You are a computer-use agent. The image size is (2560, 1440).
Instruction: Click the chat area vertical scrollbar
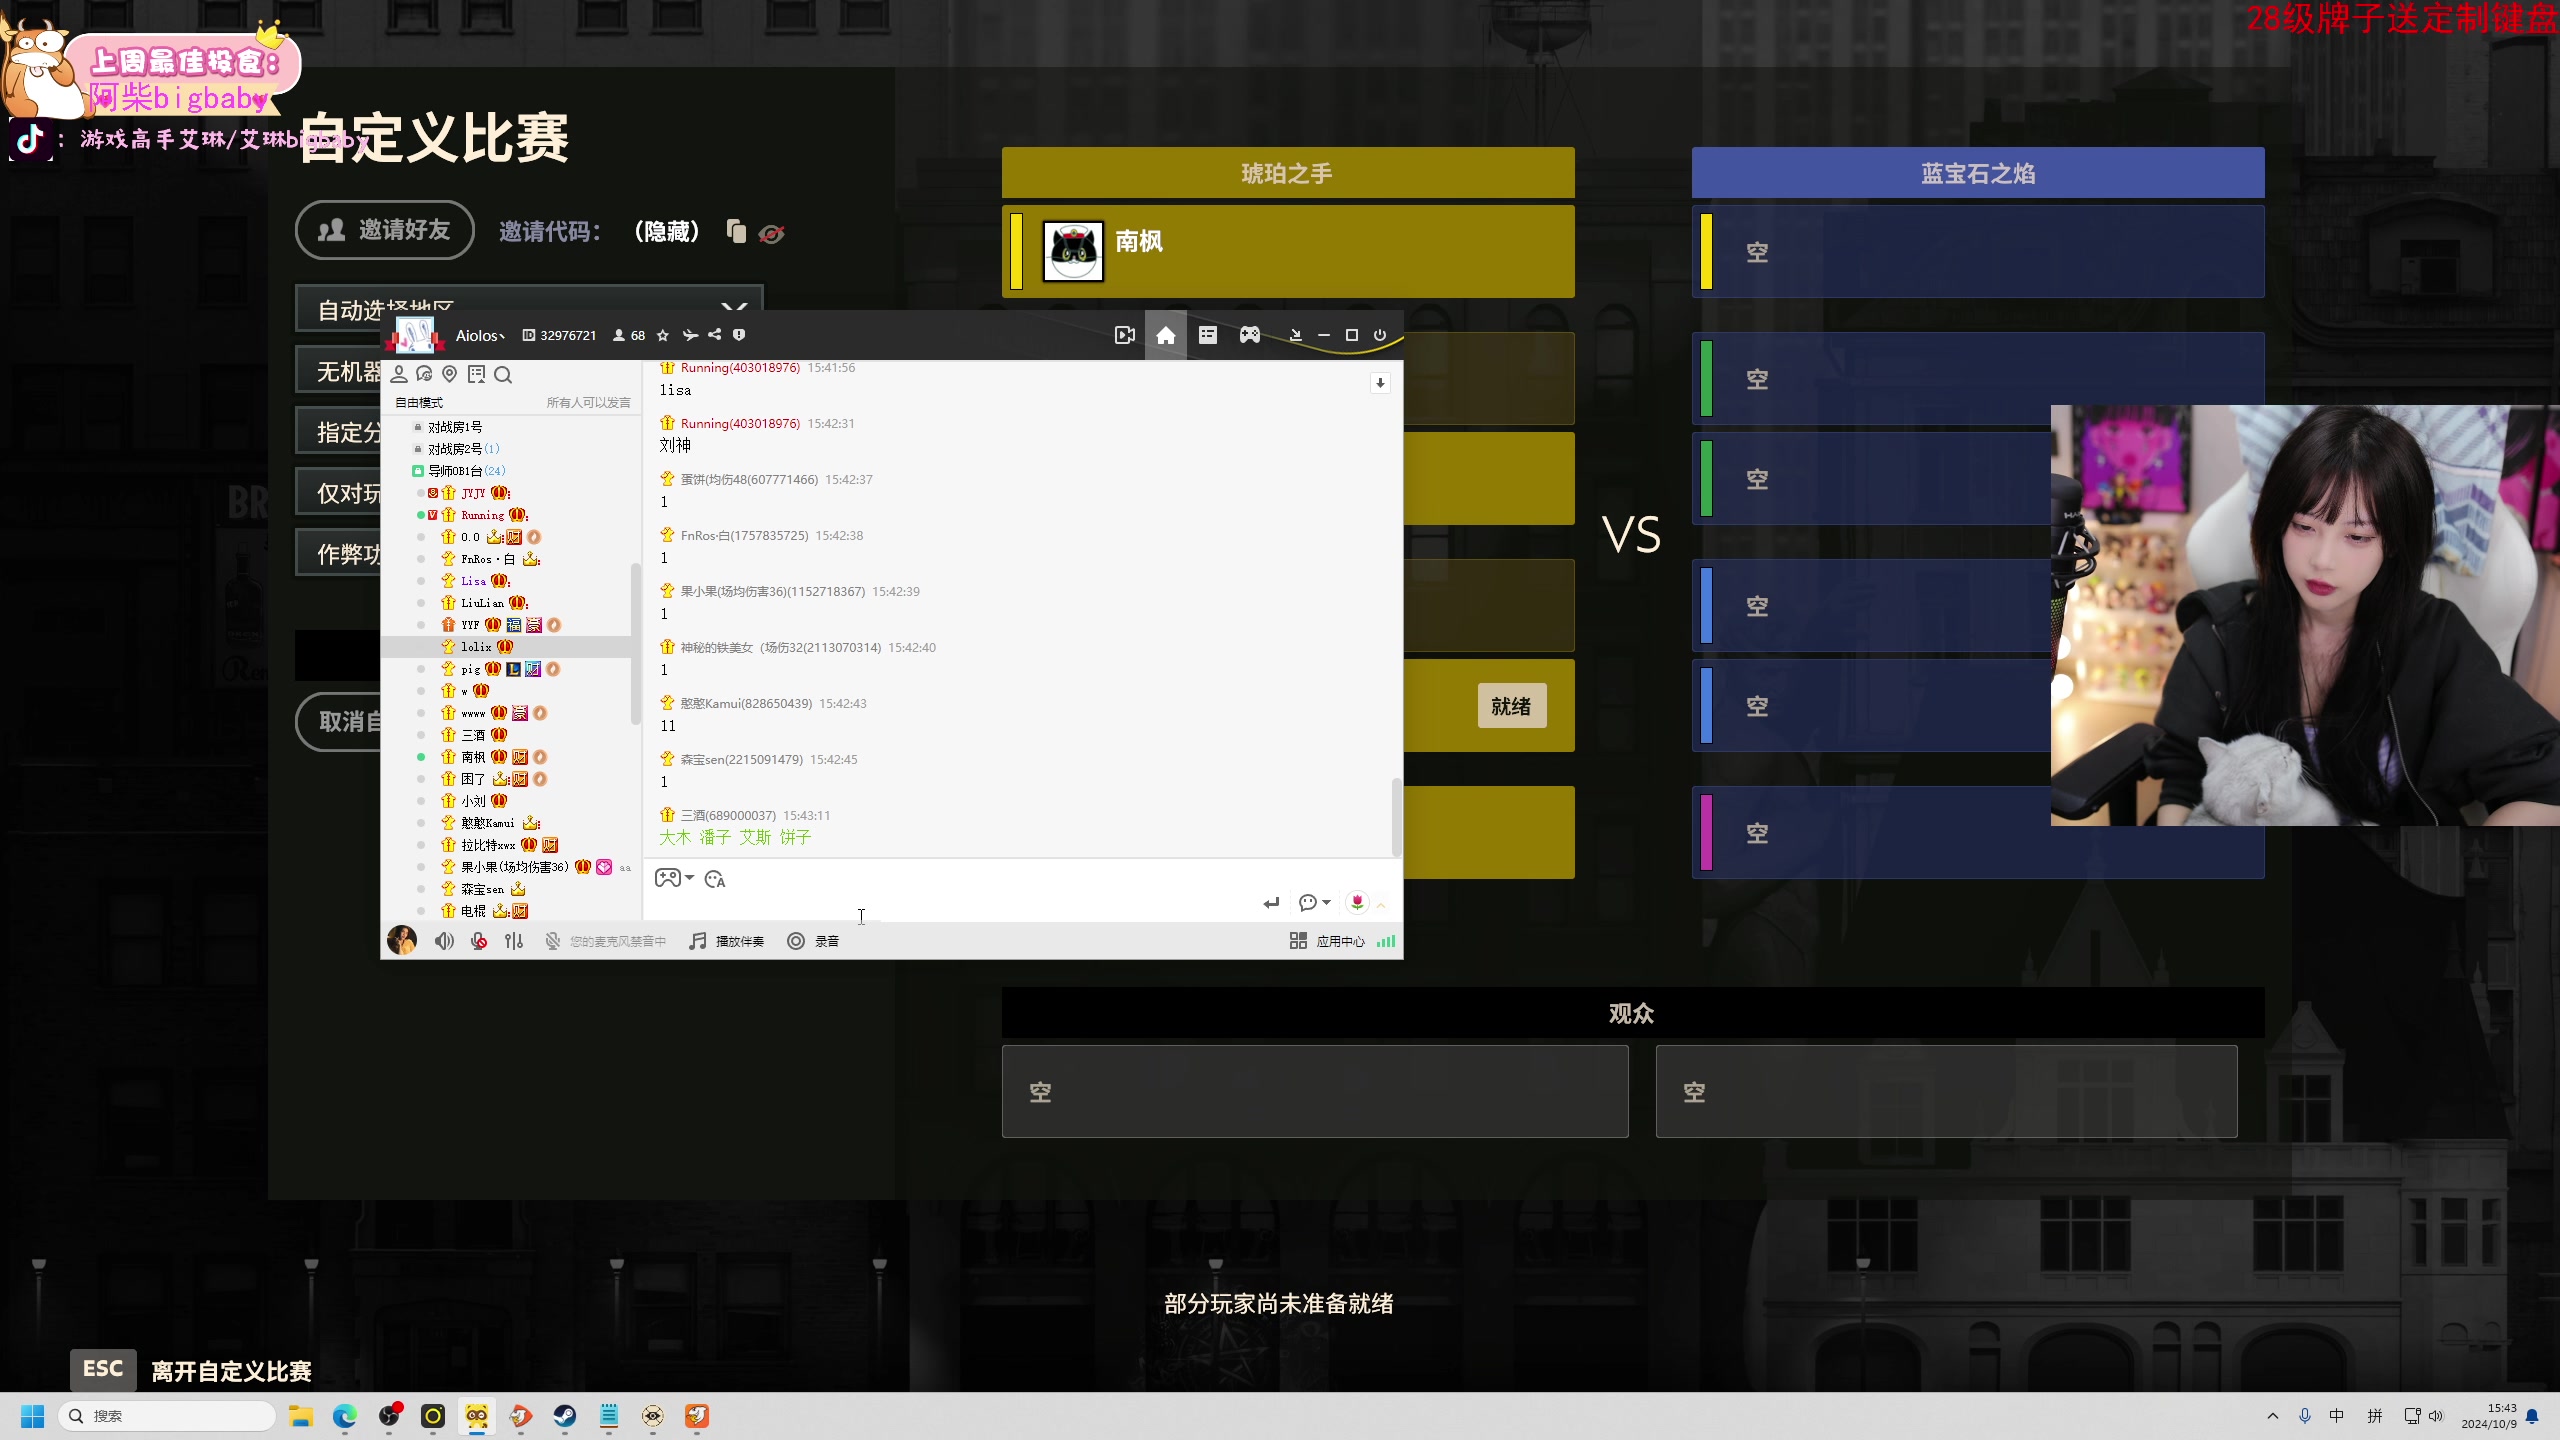(1396, 817)
